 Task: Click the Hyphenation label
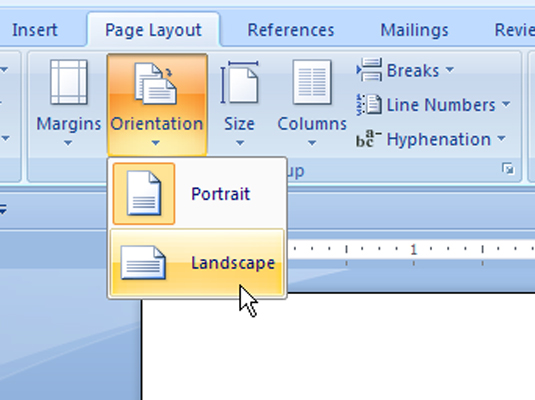438,139
